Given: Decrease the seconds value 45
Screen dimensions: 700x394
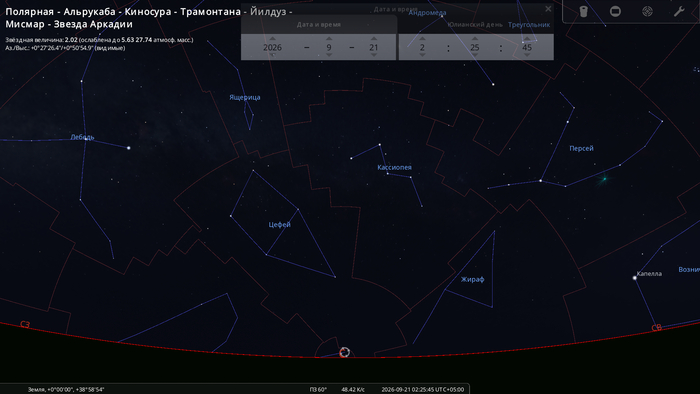Looking at the screenshot, I should [527, 55].
